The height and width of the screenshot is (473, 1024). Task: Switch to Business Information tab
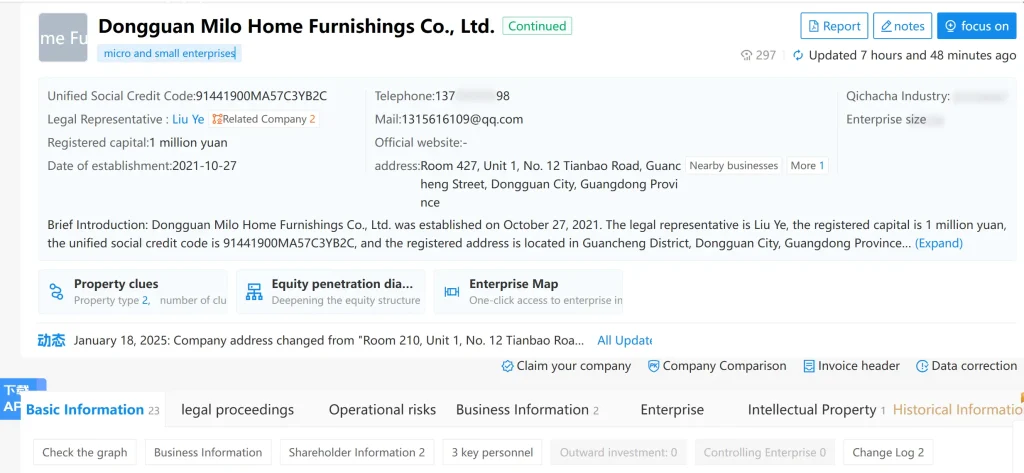527,410
